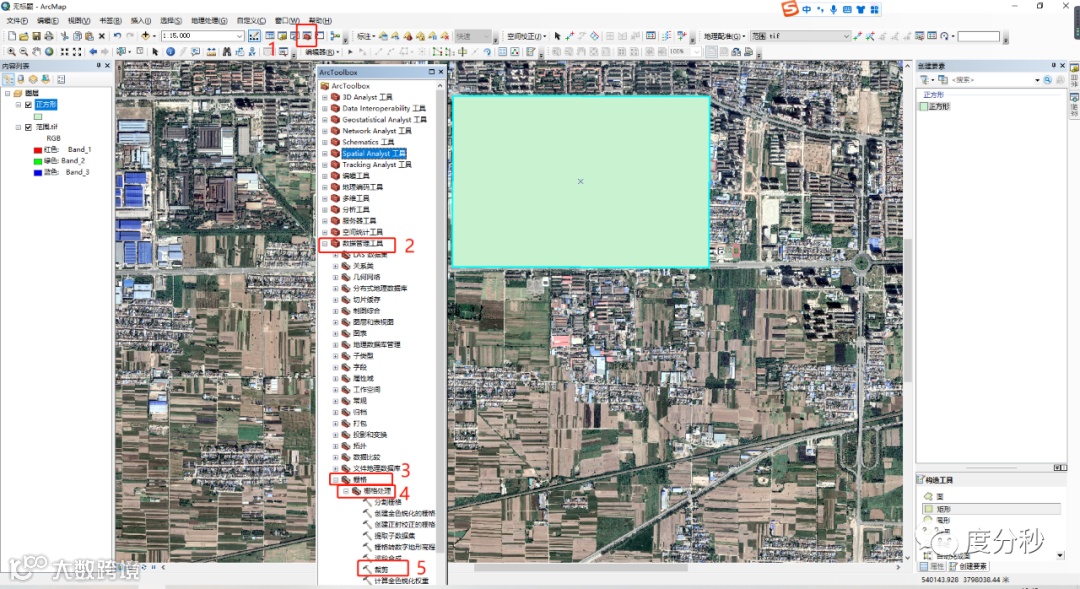Open the georeferencing layer 范围.tif dropdown
Screen dimensions: 1080x589
click(x=847, y=36)
